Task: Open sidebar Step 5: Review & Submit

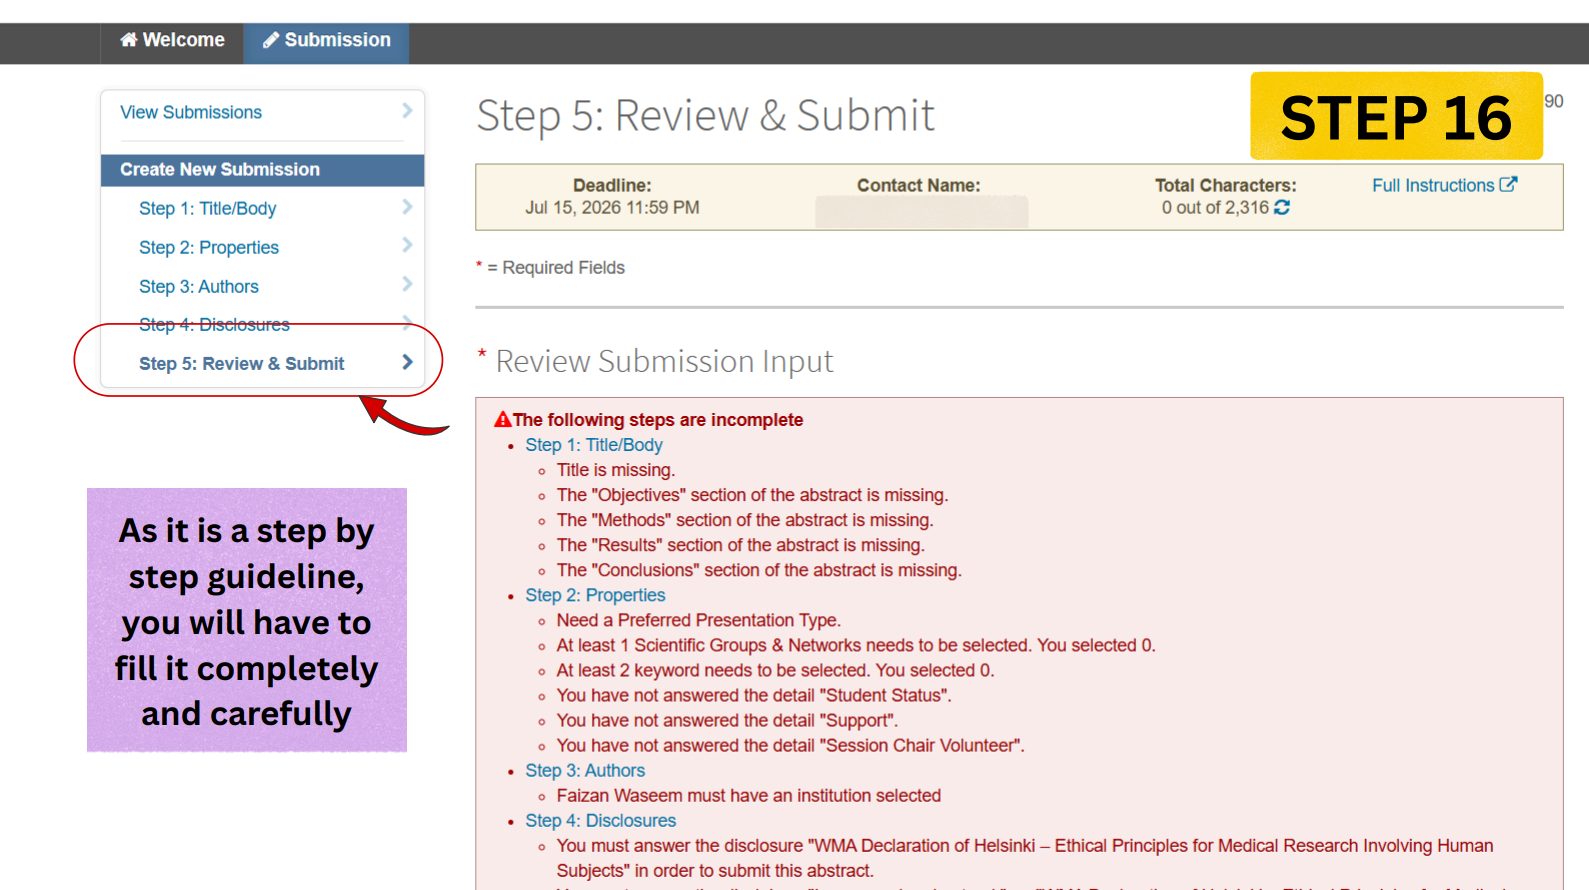Action: tap(241, 364)
